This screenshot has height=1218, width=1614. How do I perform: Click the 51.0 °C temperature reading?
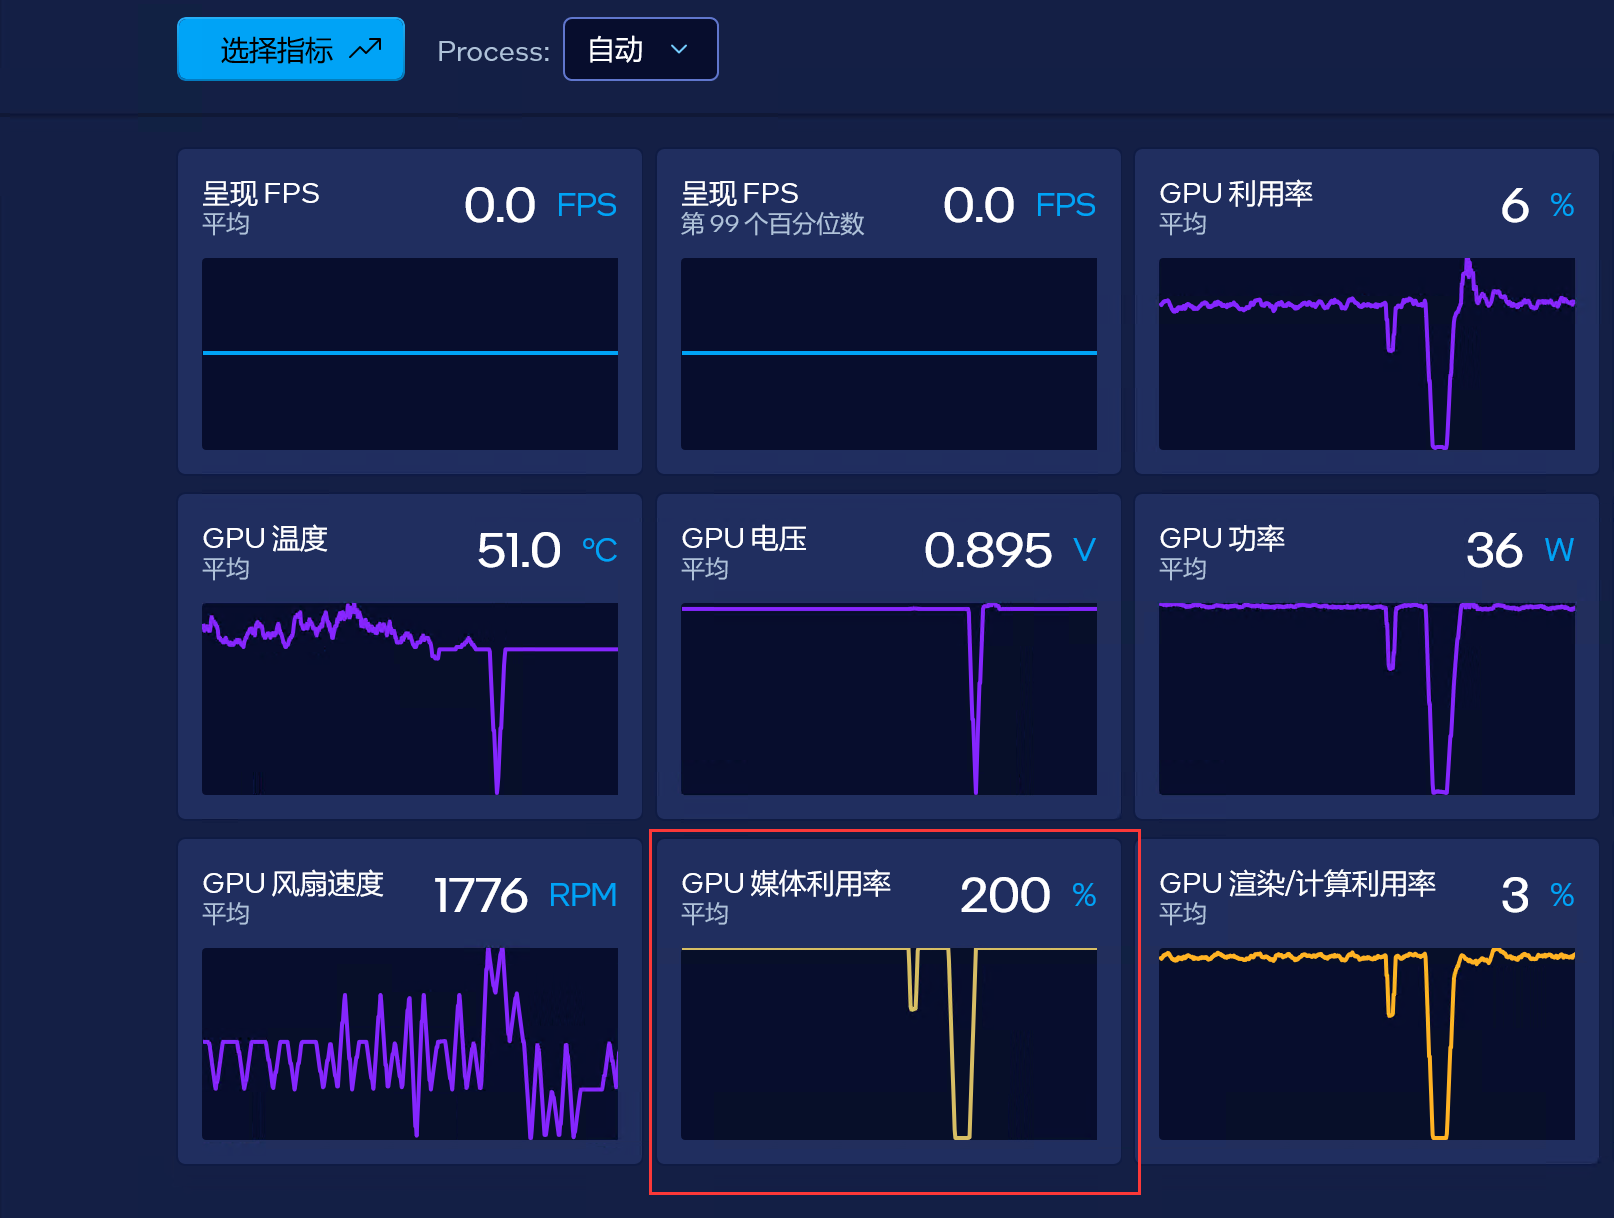(x=548, y=550)
